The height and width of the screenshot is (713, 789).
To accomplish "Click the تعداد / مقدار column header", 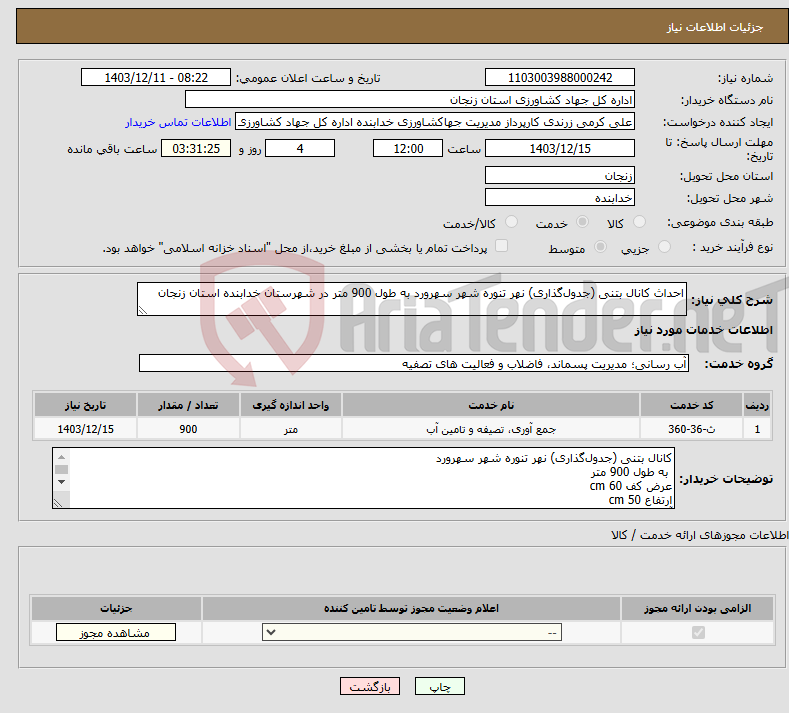I will (188, 405).
